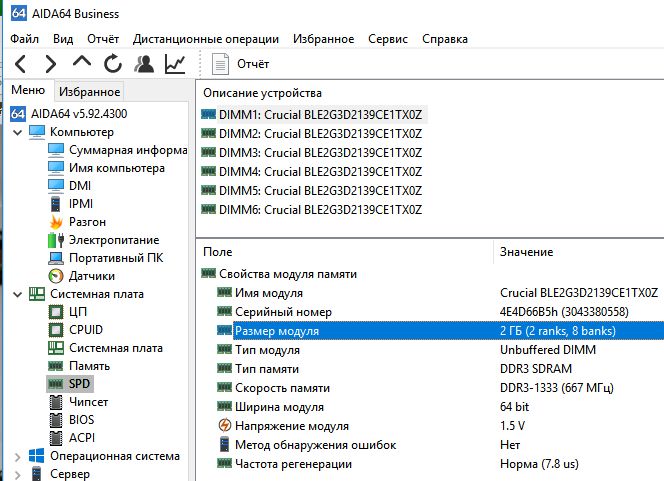Open the Избранное menu in menu bar
This screenshot has height=481, width=664.
pos(324,39)
